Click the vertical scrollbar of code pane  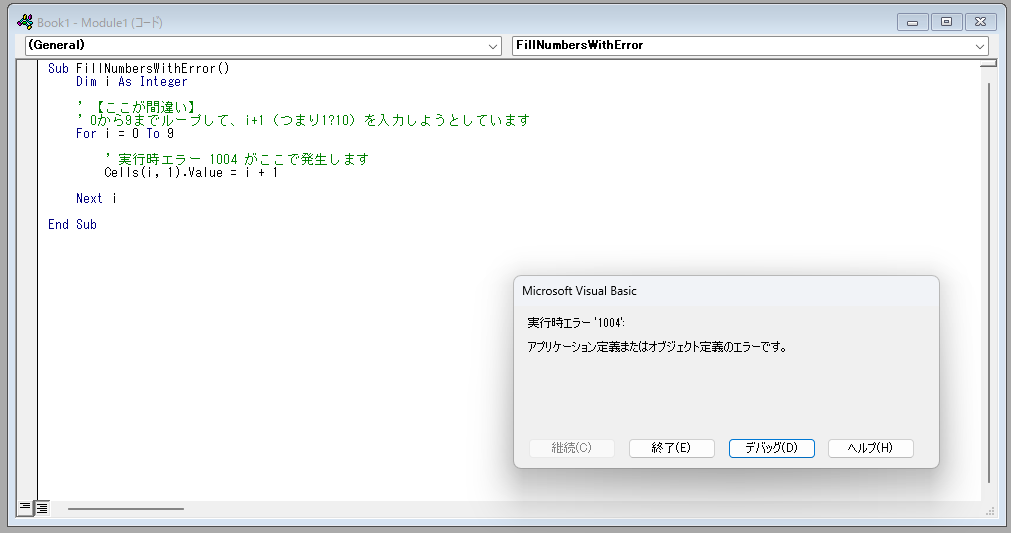pyautogui.click(x=989, y=280)
